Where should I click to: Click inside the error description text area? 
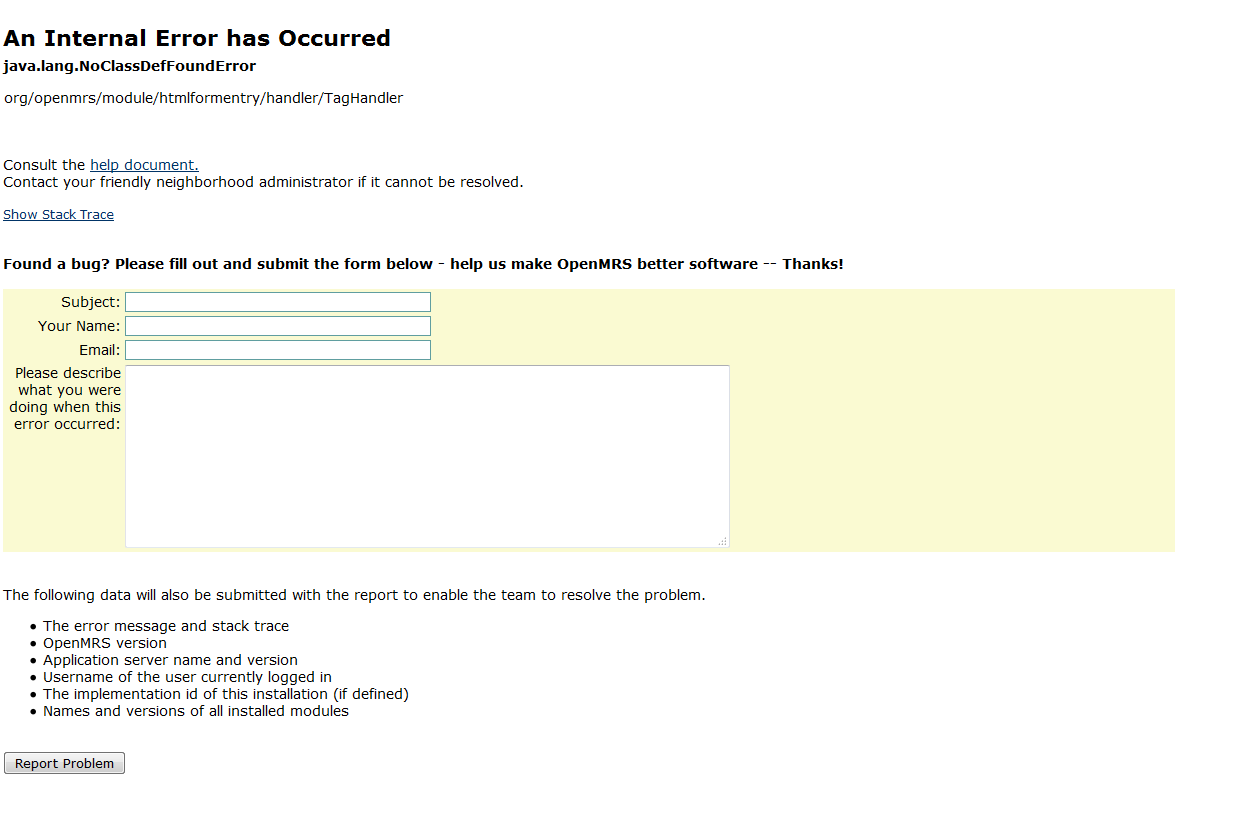pyautogui.click(x=427, y=456)
